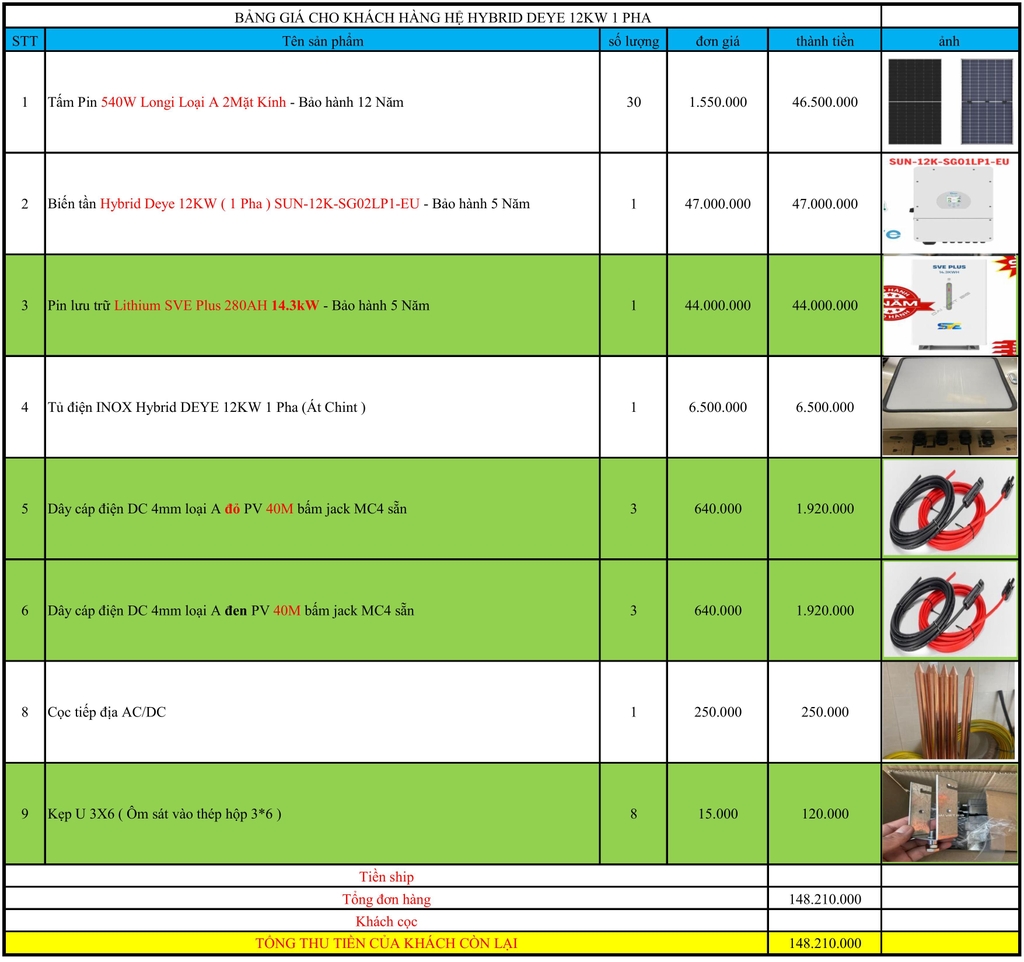The width and height of the screenshot is (1024, 962).
Task: Select 'TỔNG THU TIỀN CỦA KHÁCH CÒN LẠI' in the yellow row
Action: coord(386,943)
